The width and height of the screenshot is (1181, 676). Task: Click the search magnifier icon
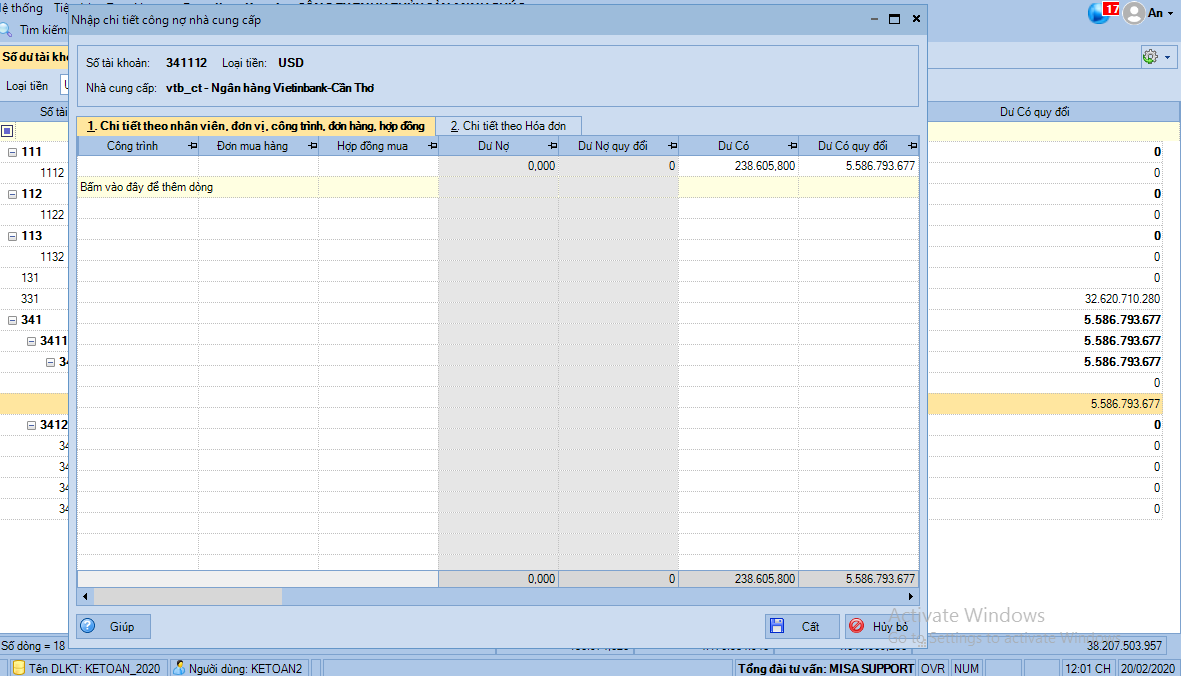coord(6,30)
